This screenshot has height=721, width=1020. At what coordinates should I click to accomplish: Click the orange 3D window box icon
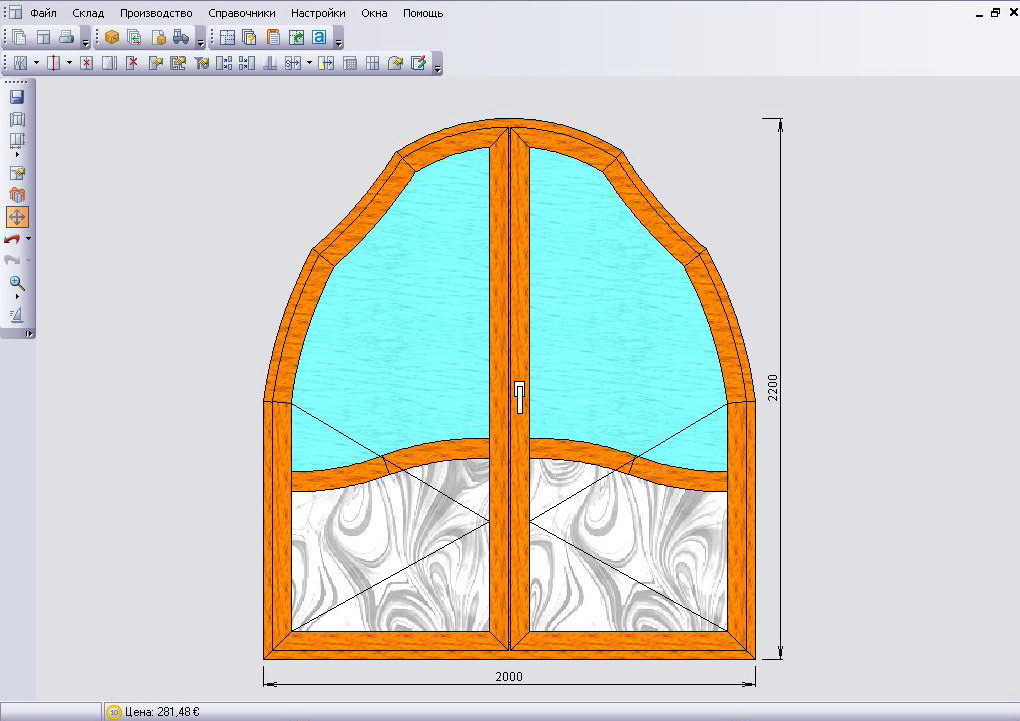[x=17, y=195]
